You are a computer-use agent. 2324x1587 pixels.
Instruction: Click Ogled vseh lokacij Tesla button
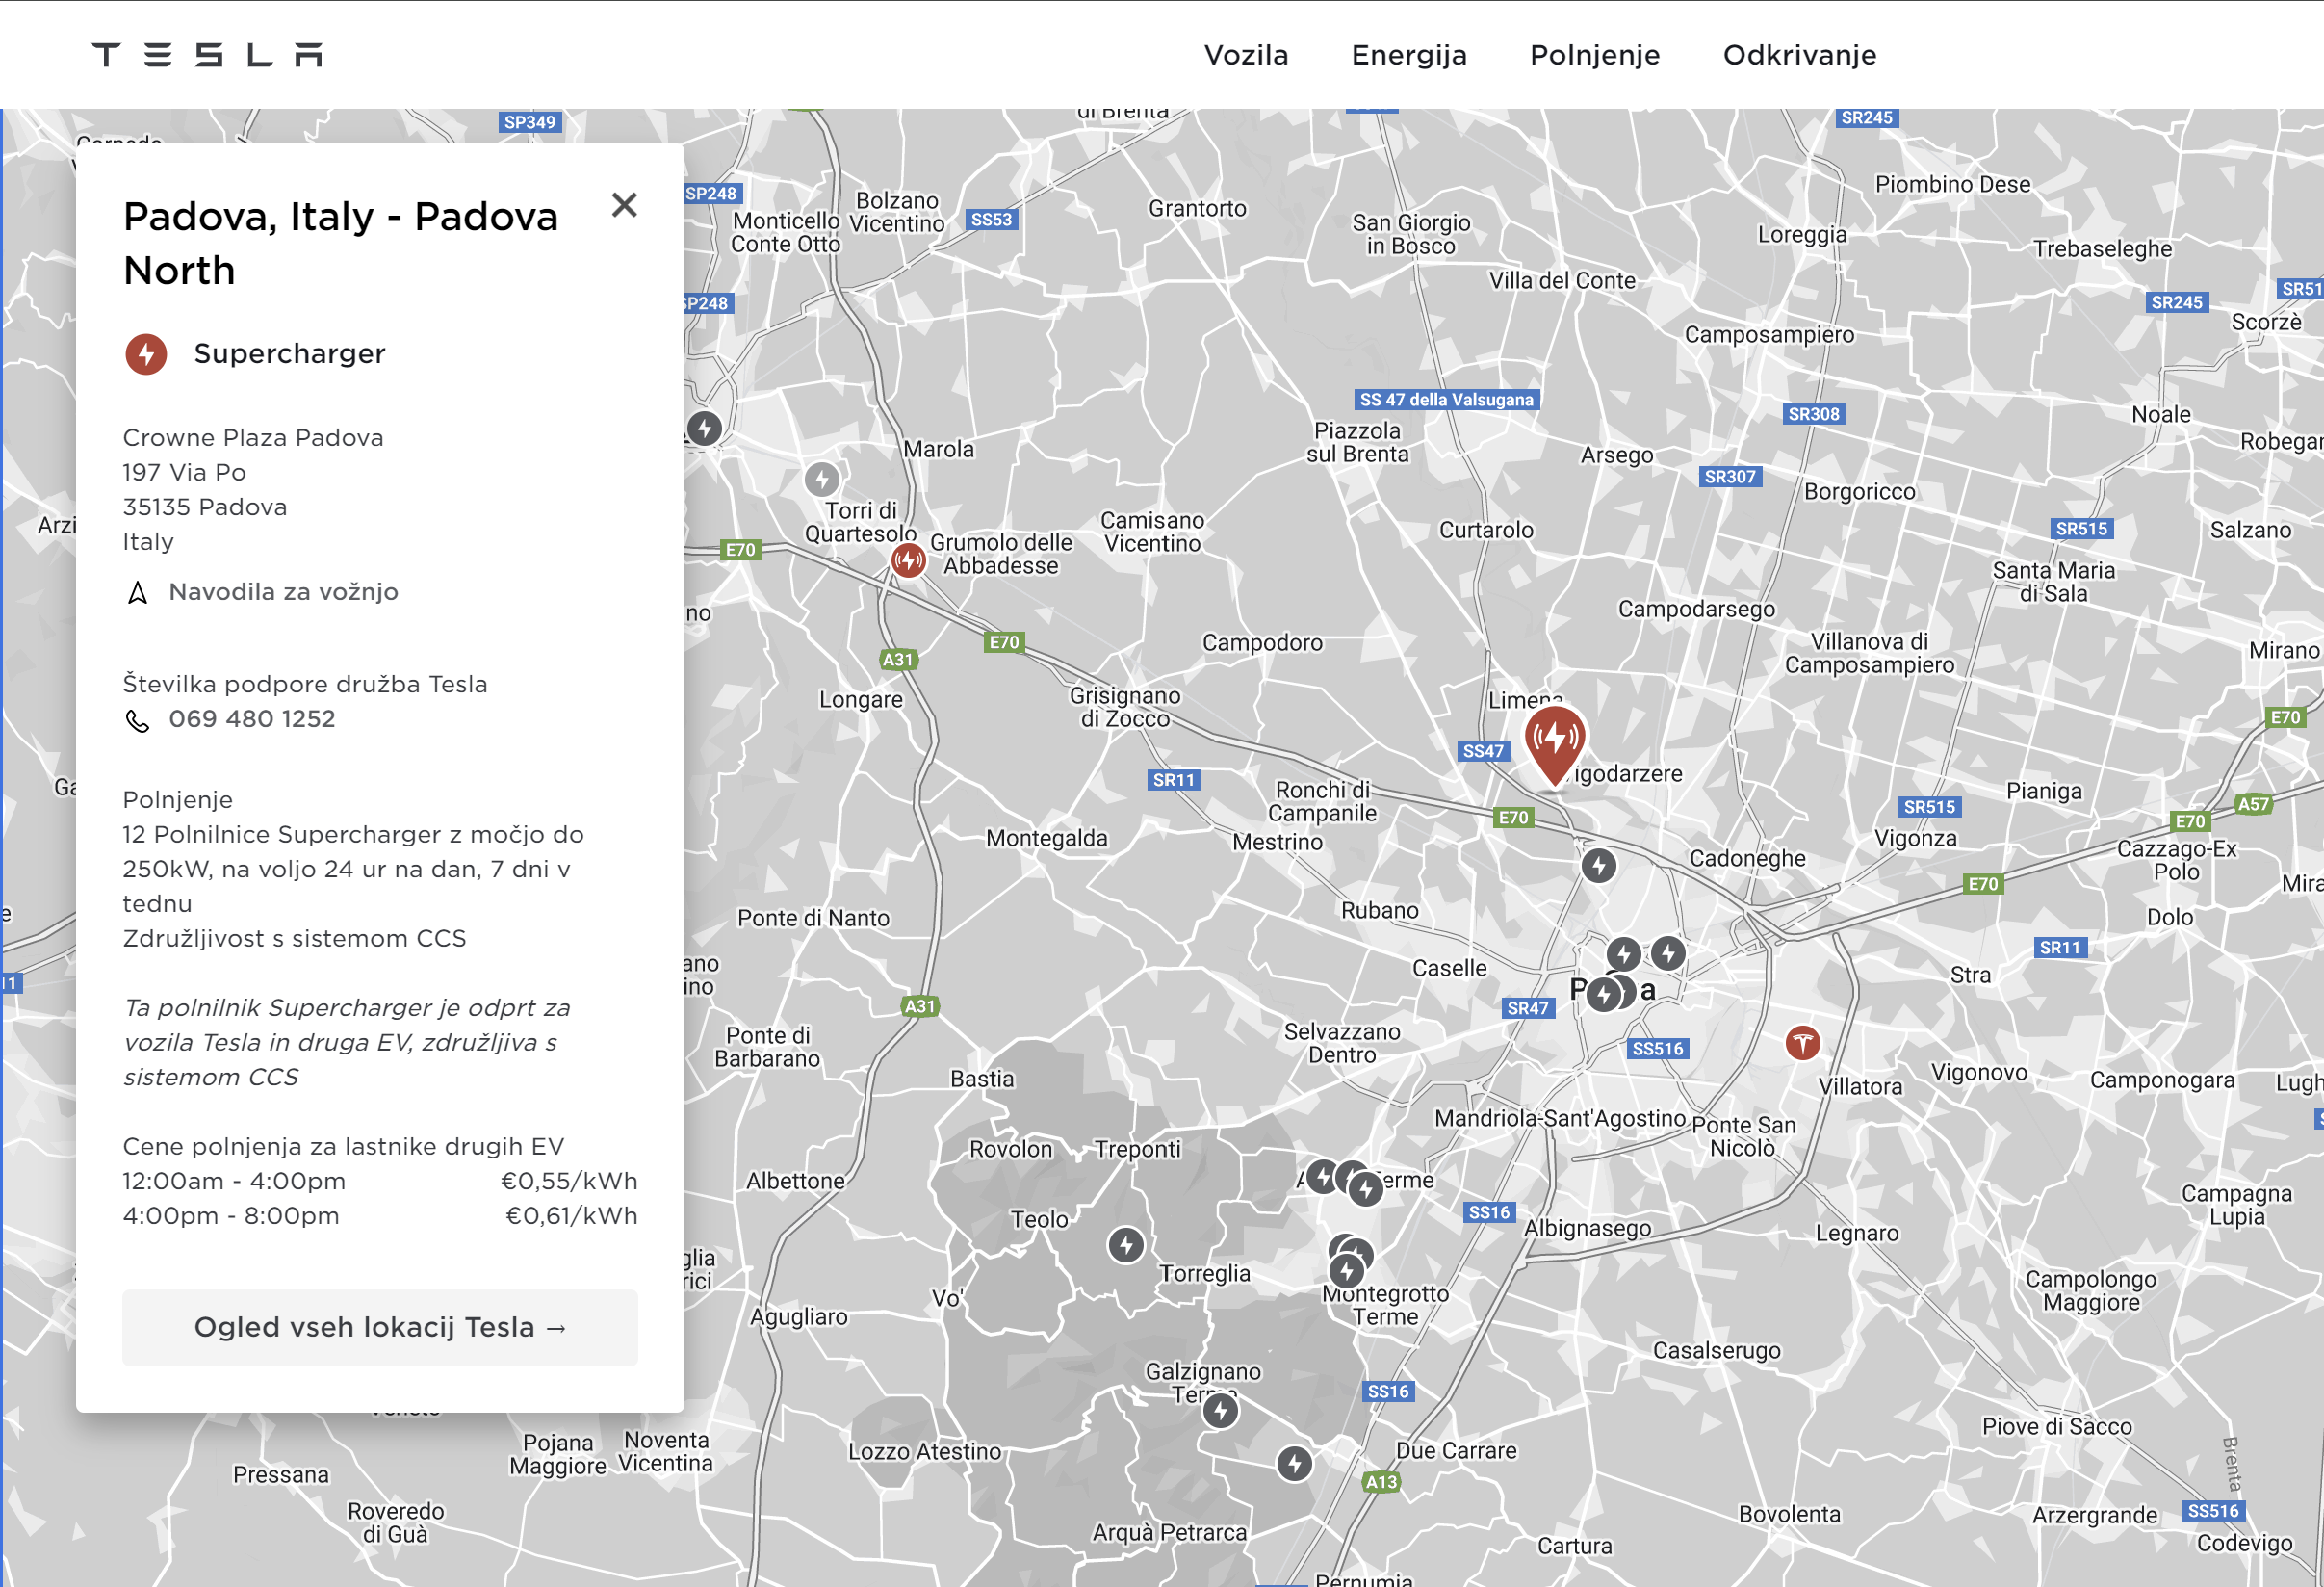pos(380,1327)
